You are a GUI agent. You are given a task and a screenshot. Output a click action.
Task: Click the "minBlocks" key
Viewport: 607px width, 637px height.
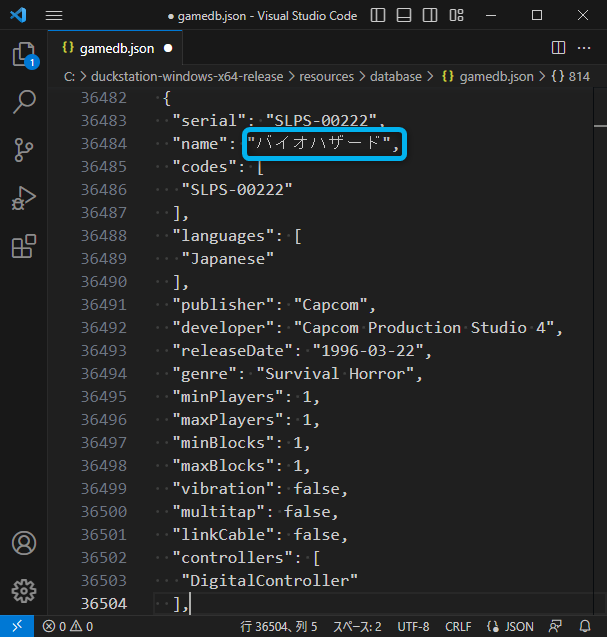tap(223, 443)
